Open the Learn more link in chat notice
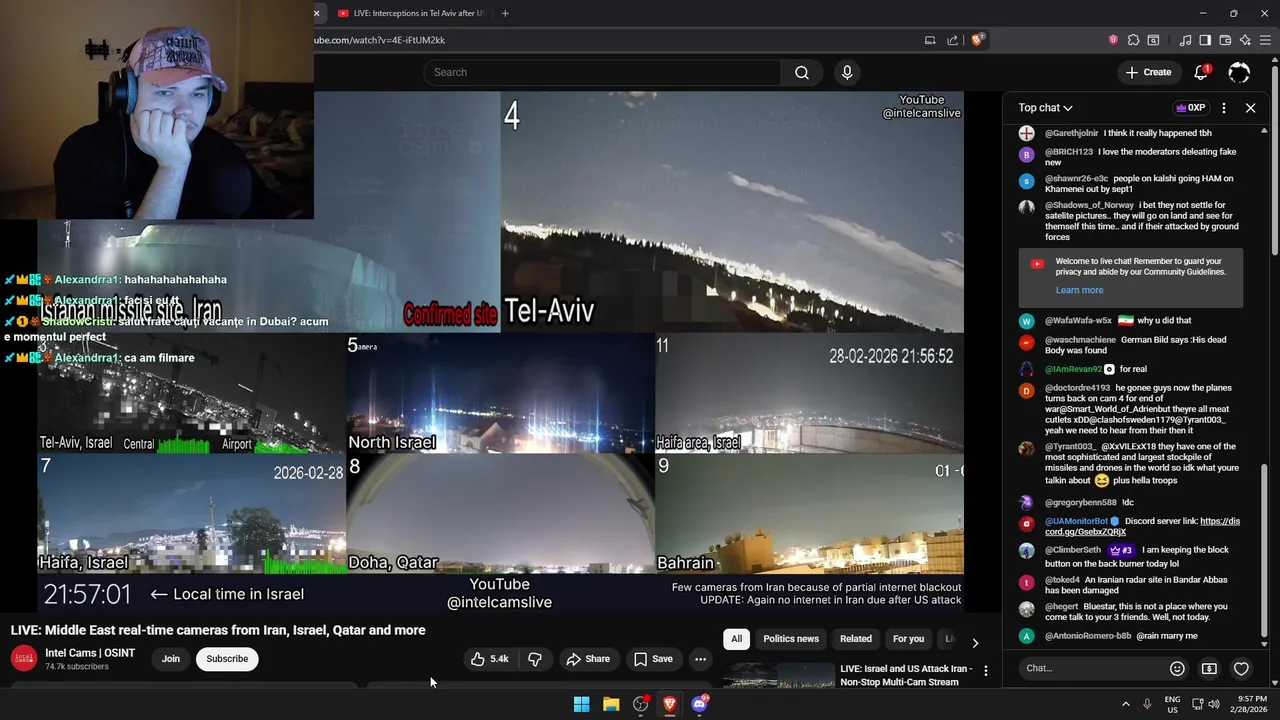This screenshot has width=1280, height=720. pos(1079,290)
